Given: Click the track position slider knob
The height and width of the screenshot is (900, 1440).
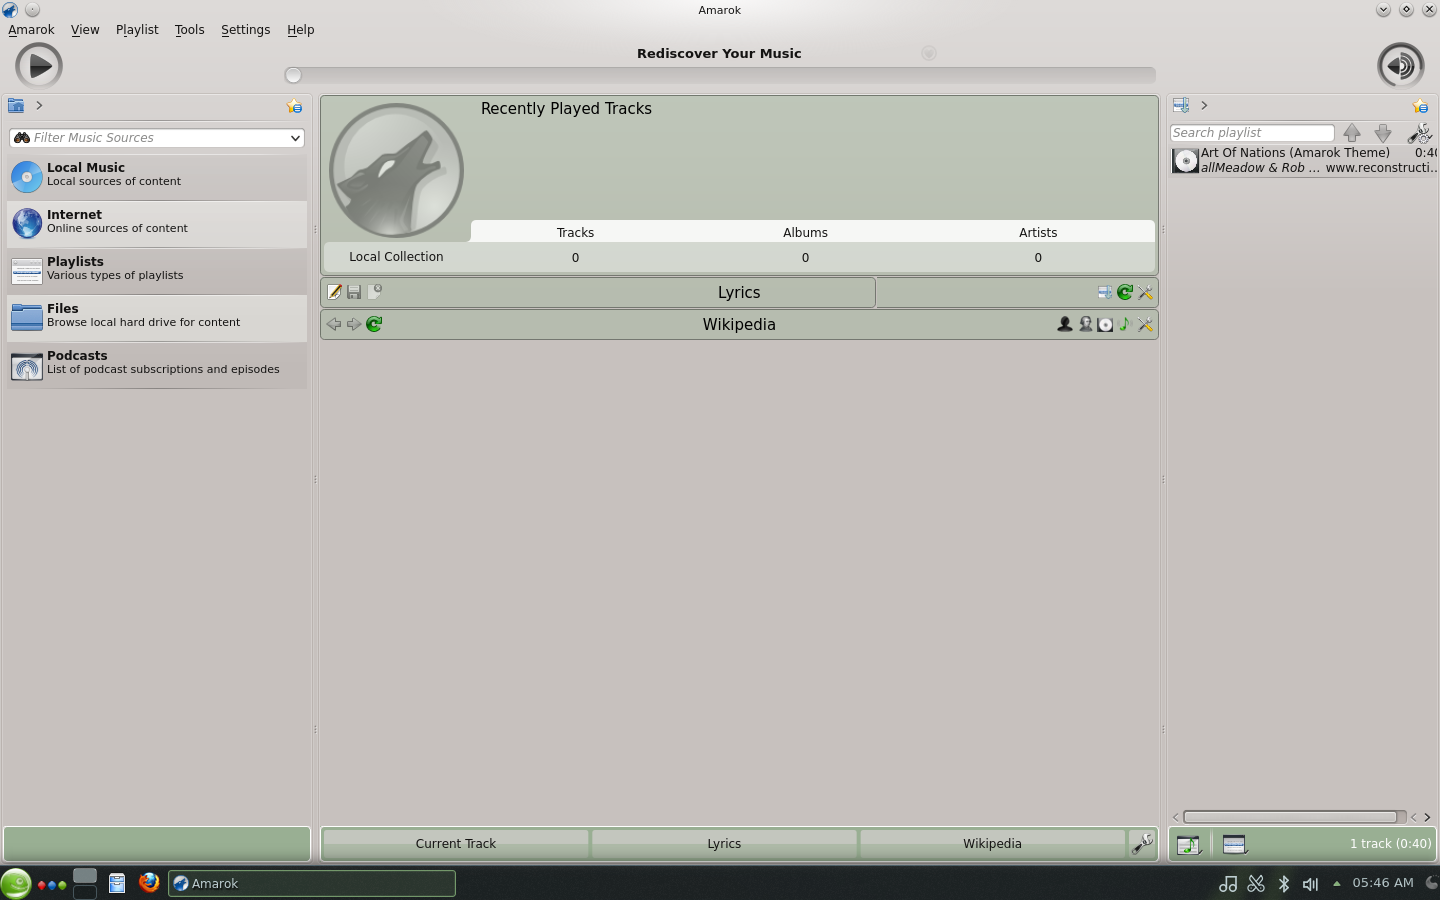Looking at the screenshot, I should coord(293,75).
